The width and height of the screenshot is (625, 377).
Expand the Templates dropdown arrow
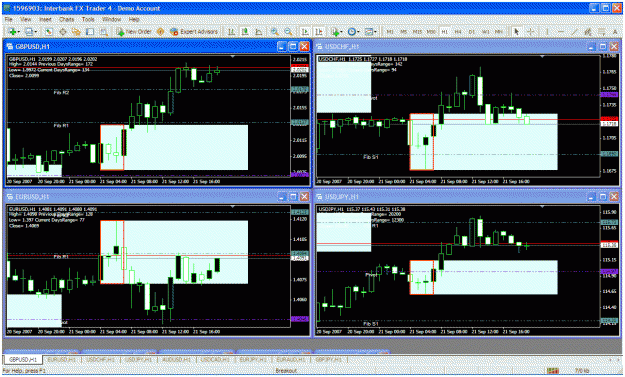pos(375,32)
